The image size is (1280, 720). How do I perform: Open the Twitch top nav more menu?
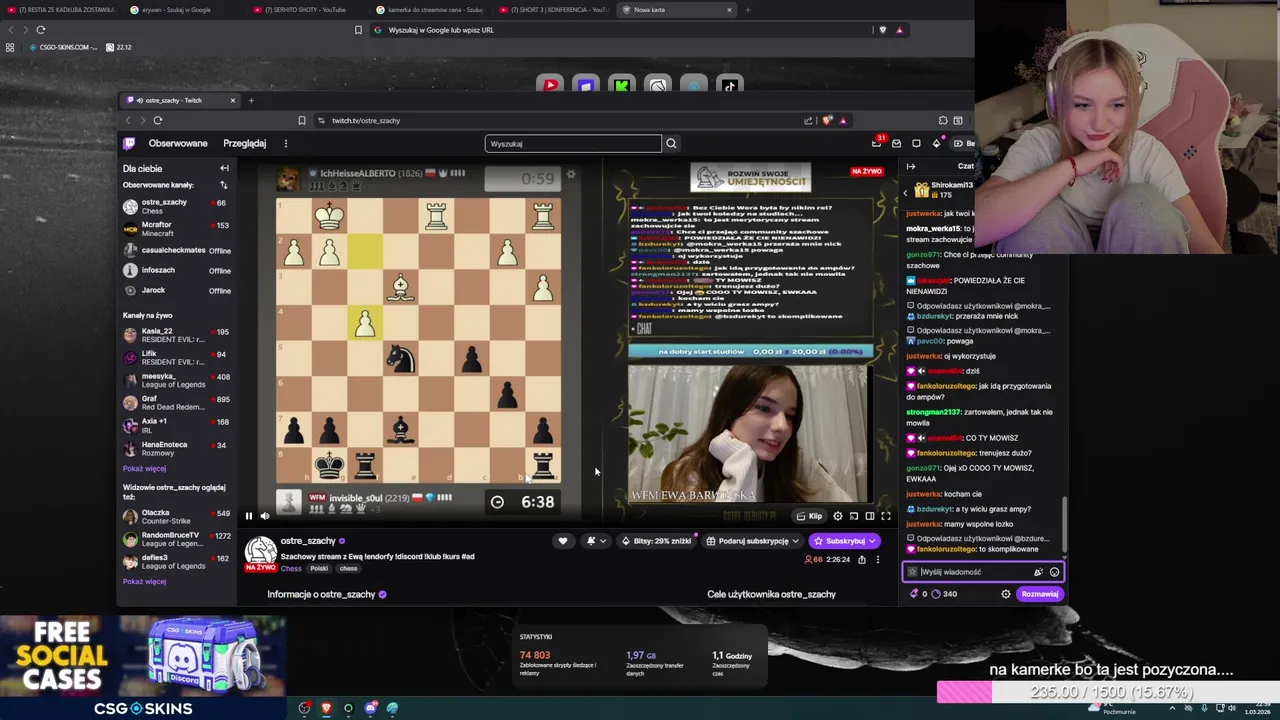[x=285, y=143]
